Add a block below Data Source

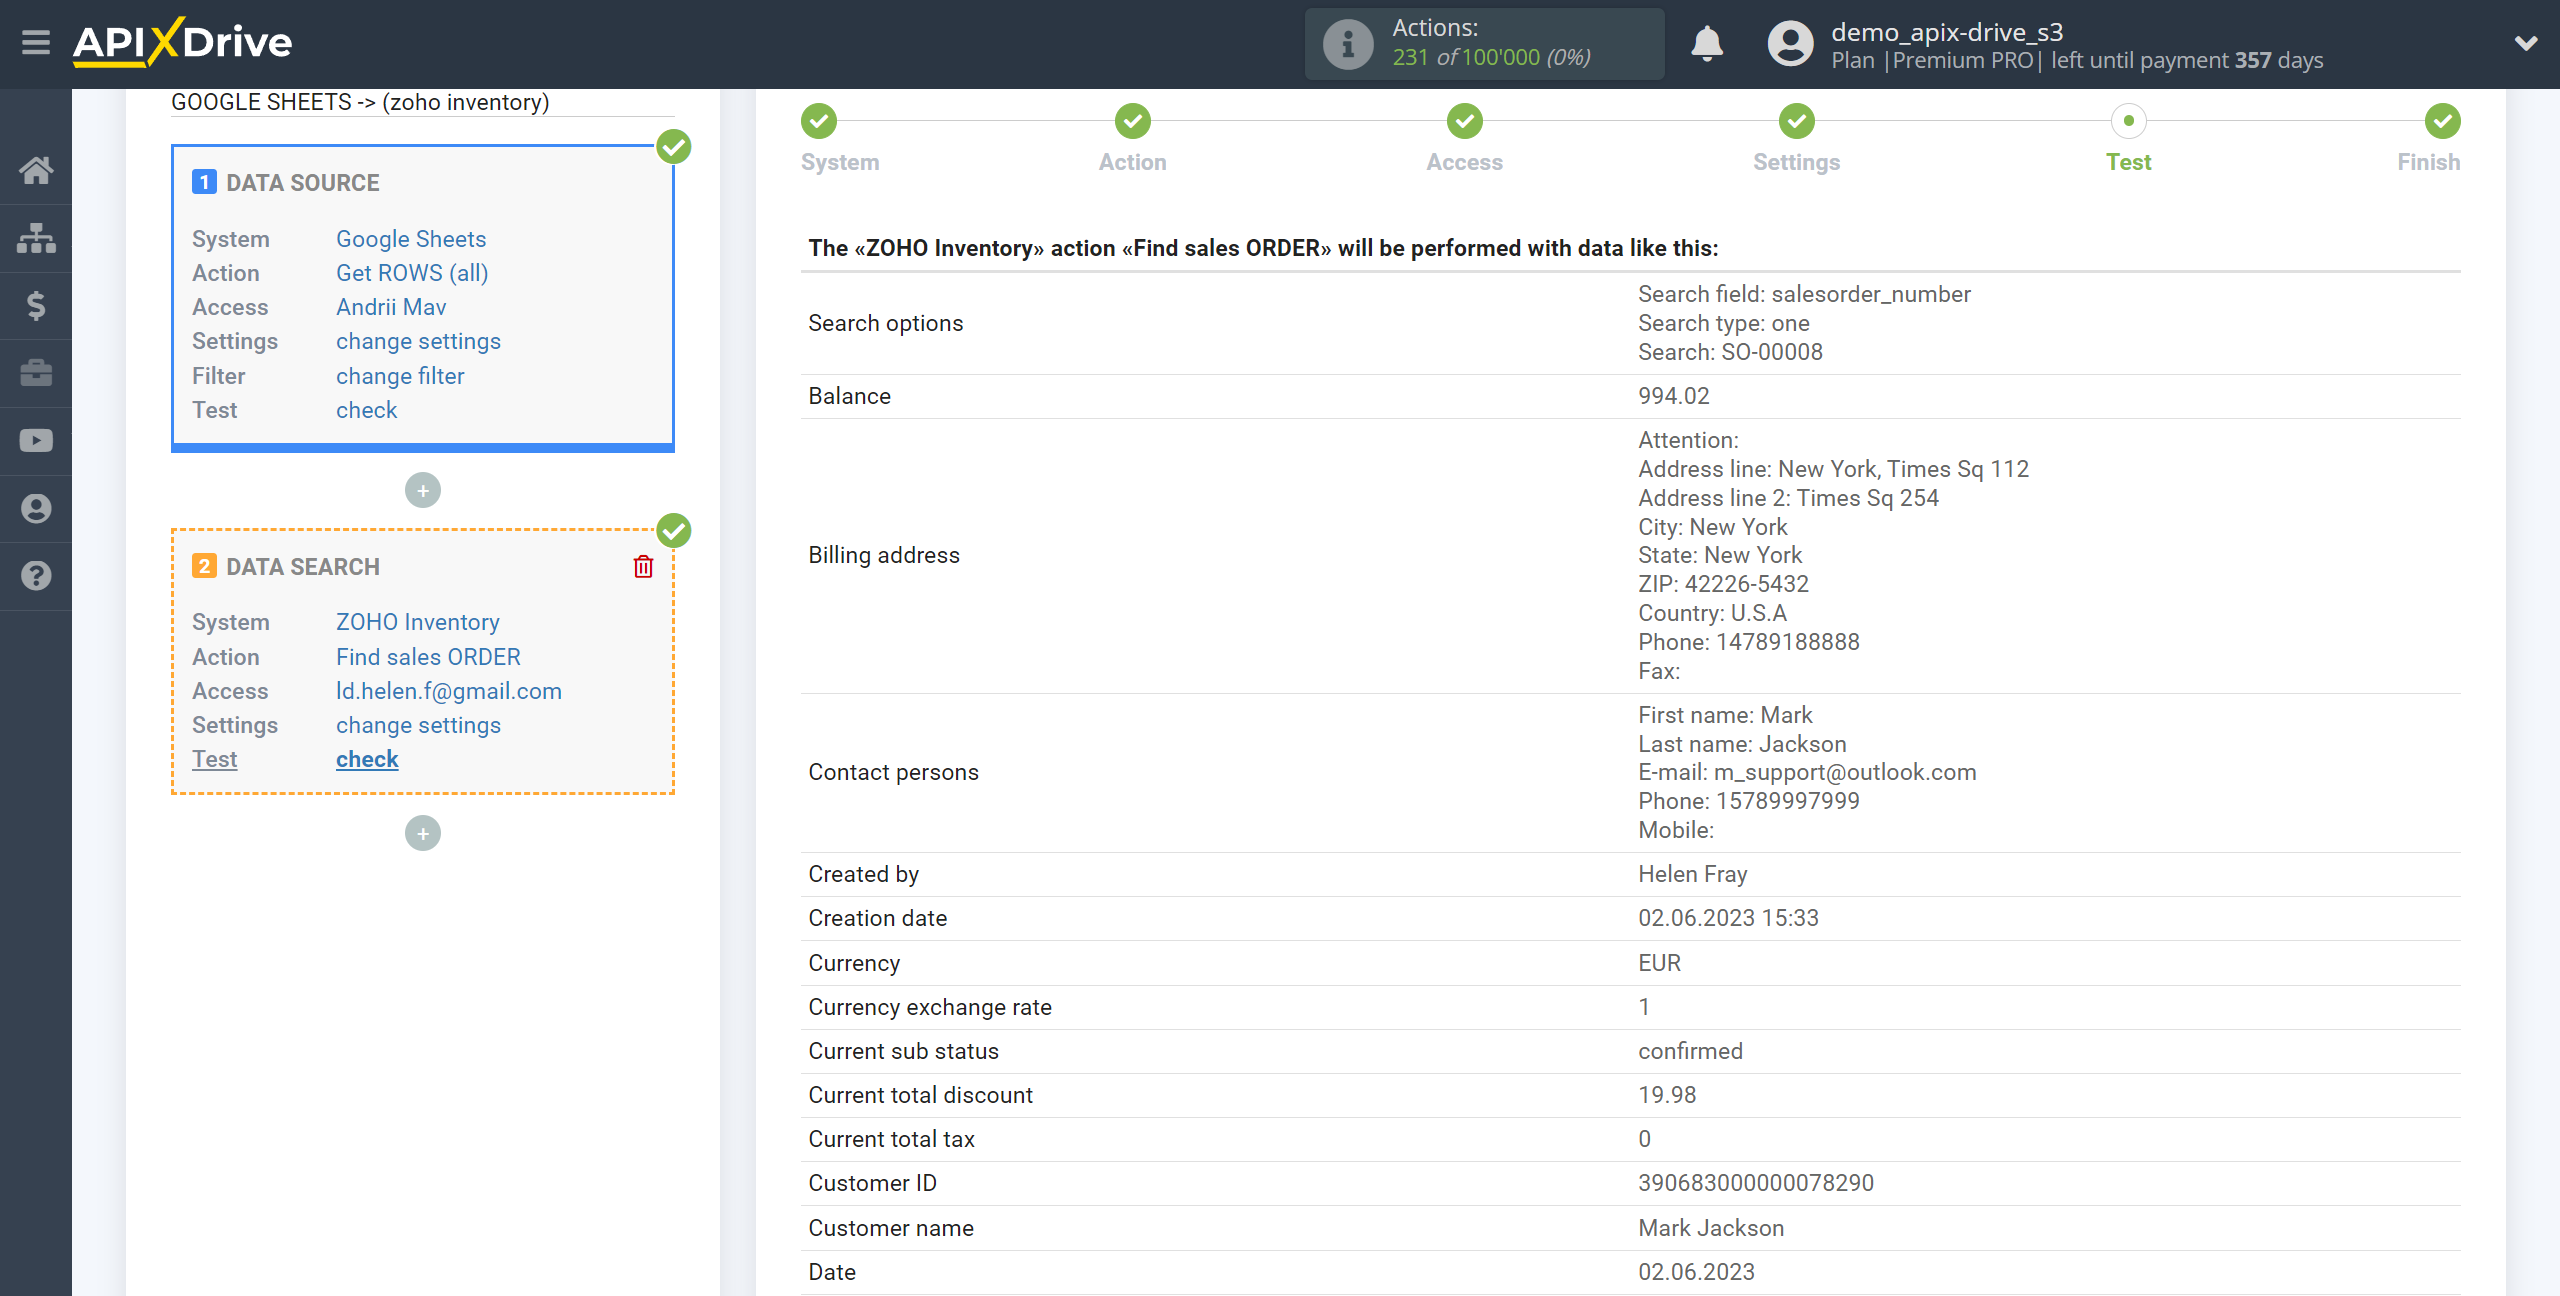(423, 490)
